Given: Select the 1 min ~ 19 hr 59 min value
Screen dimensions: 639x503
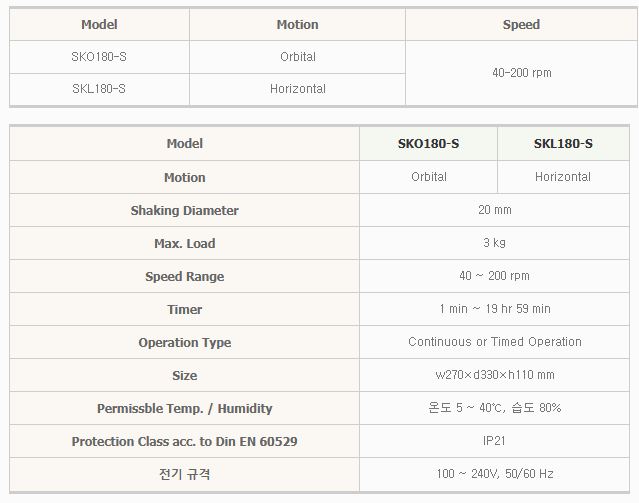Looking at the screenshot, I should pyautogui.click(x=495, y=309).
